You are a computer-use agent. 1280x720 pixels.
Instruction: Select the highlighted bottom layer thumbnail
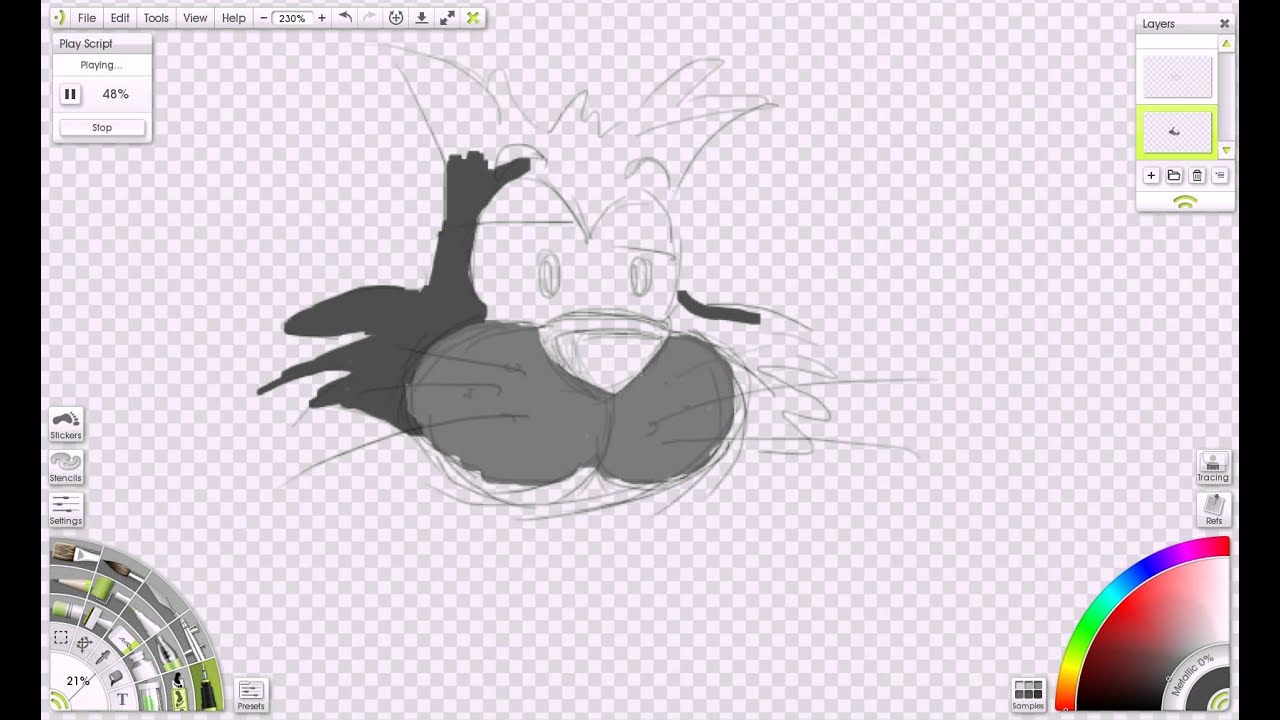[x=1177, y=132]
